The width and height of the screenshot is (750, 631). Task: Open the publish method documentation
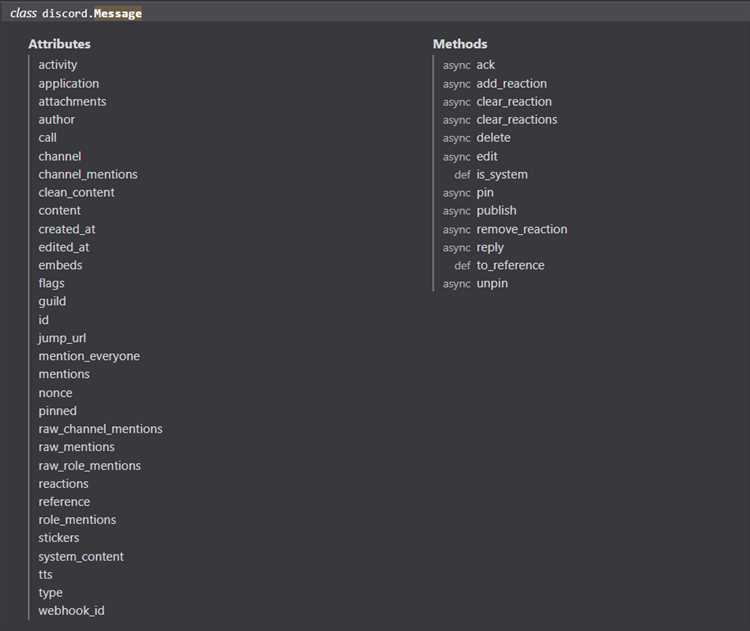pos(496,211)
